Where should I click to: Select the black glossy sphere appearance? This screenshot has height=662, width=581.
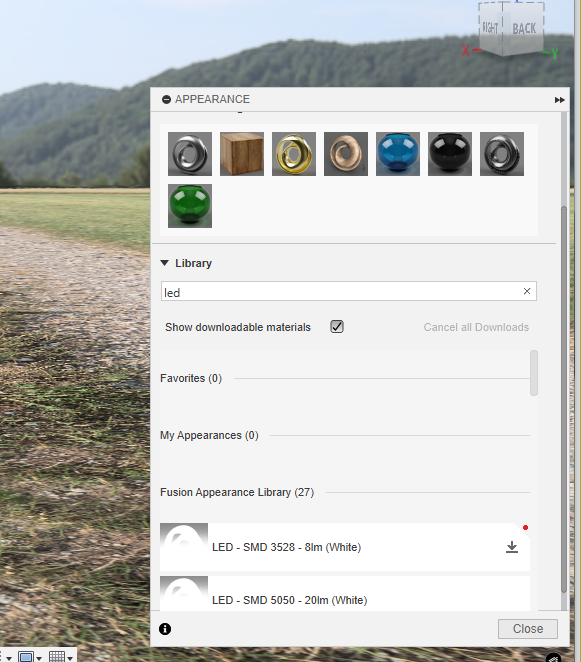pos(450,154)
